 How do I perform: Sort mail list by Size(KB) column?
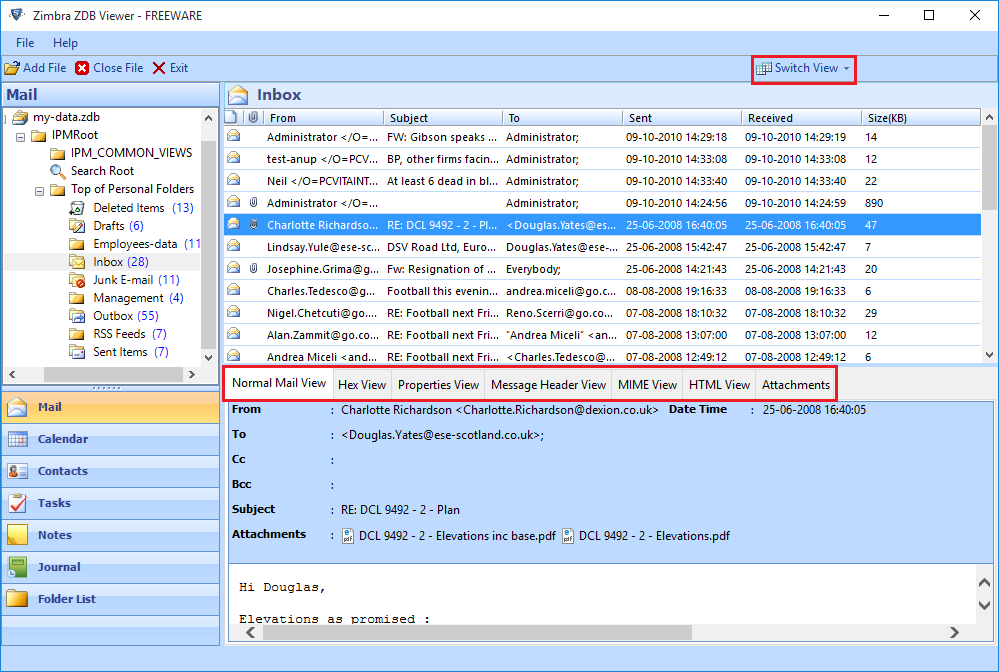click(921, 118)
